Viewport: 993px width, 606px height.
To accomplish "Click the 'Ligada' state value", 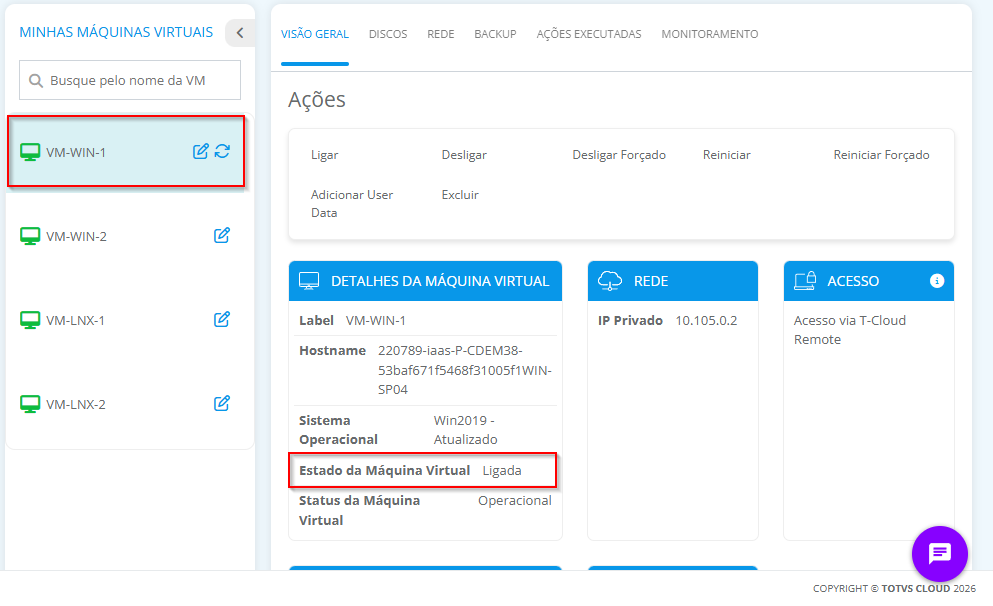I will pos(502,470).
